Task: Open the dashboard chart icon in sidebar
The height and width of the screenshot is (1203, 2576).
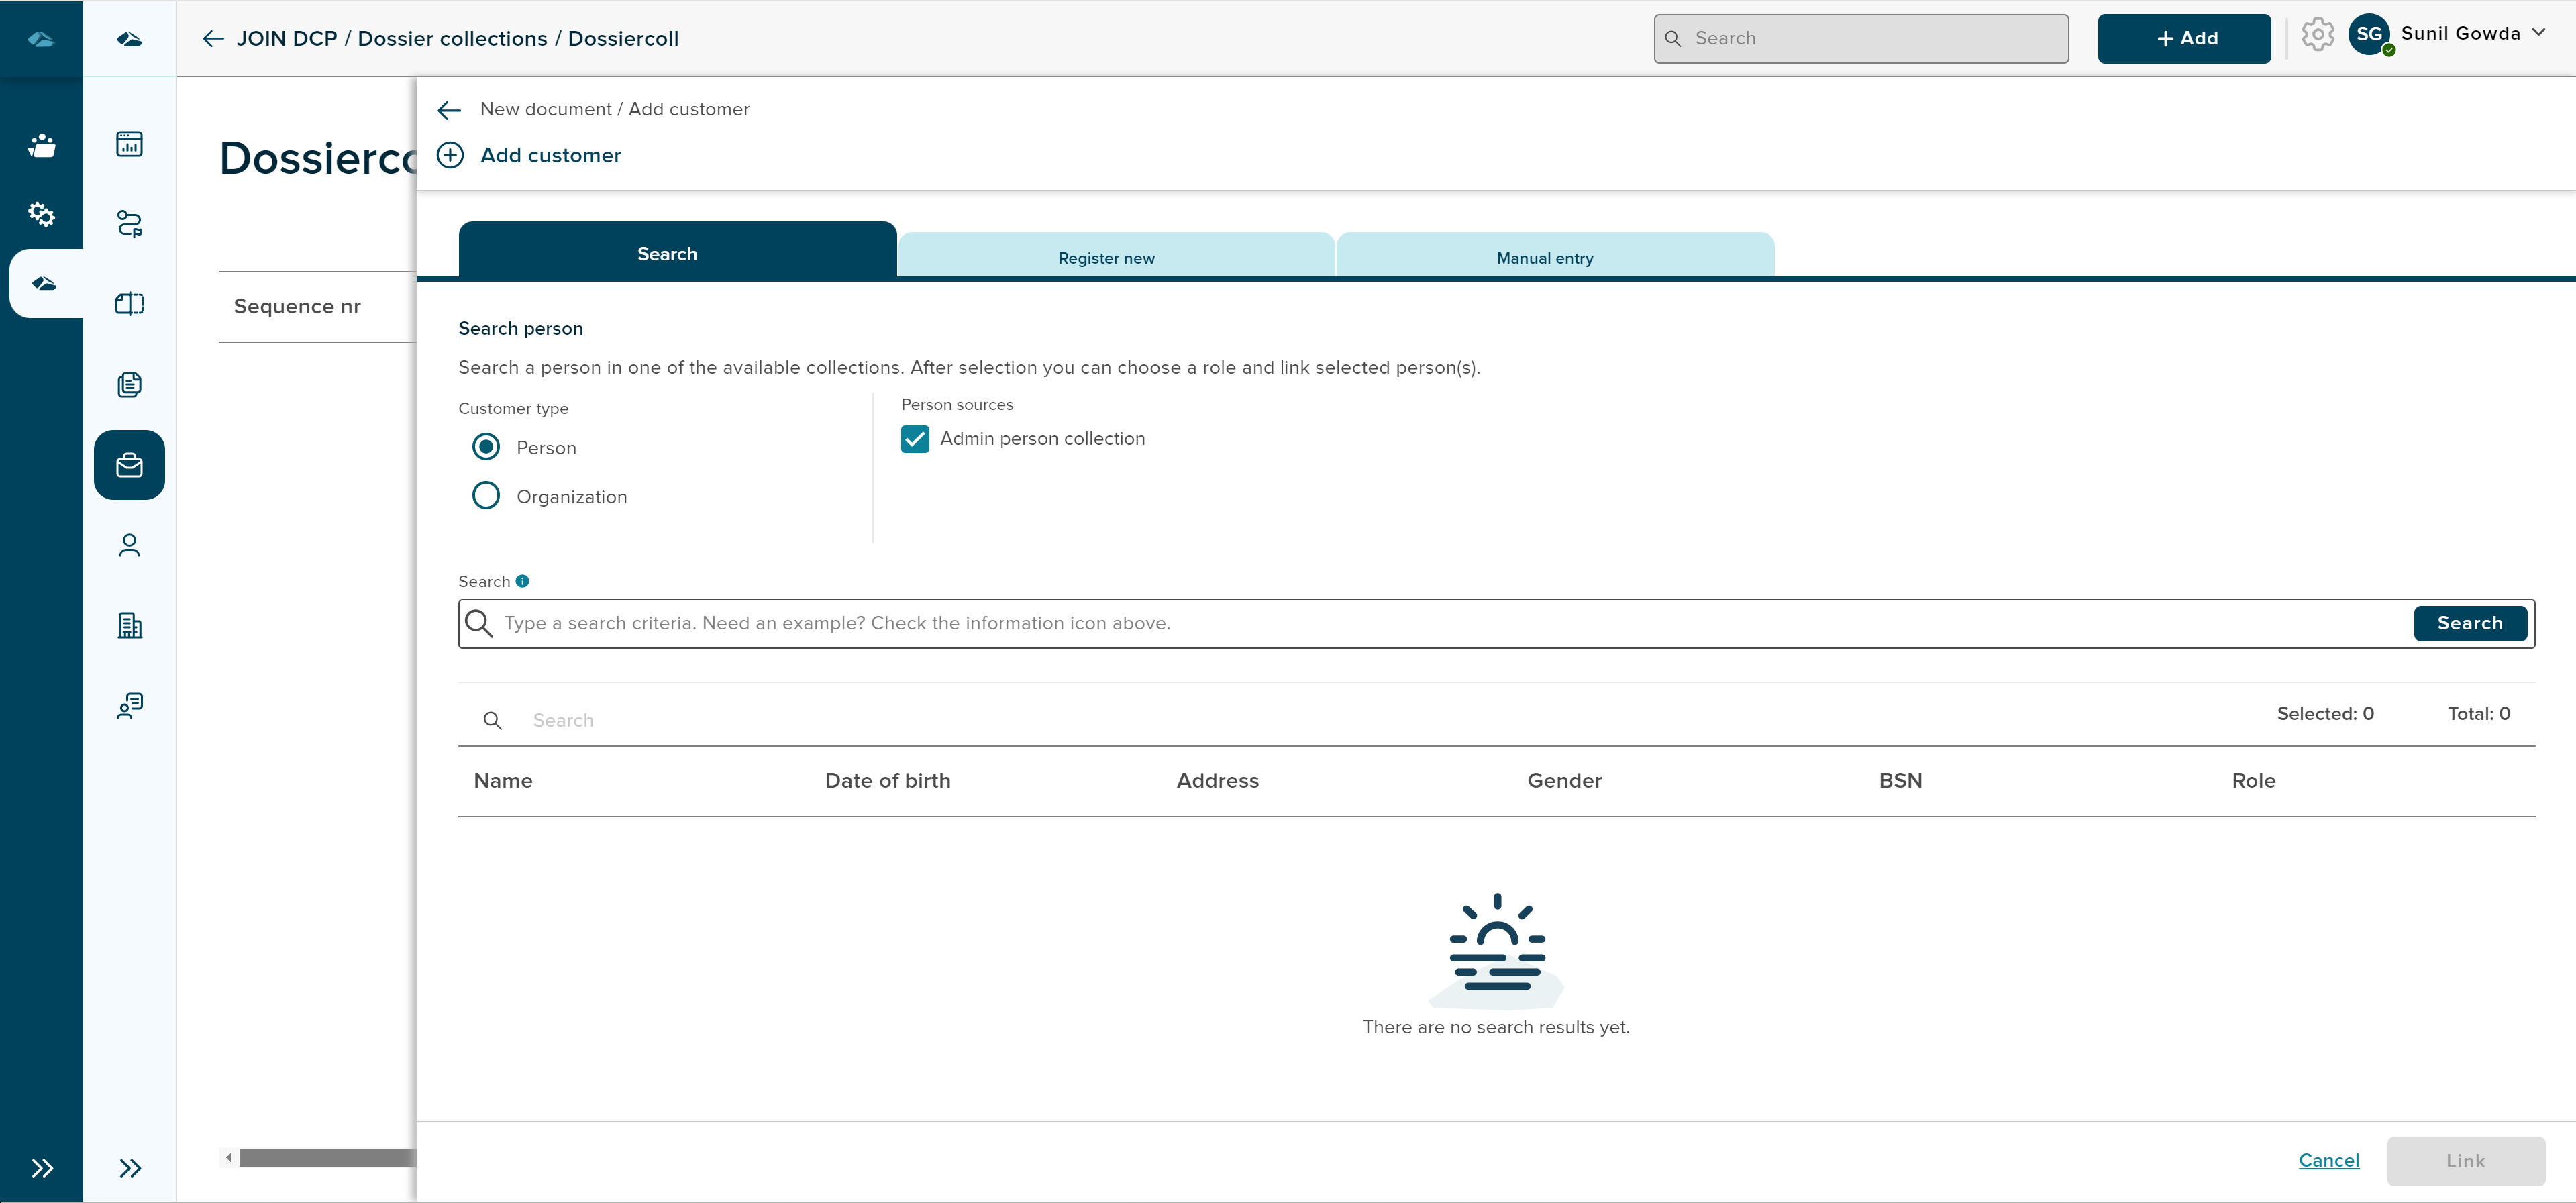Action: (x=129, y=144)
